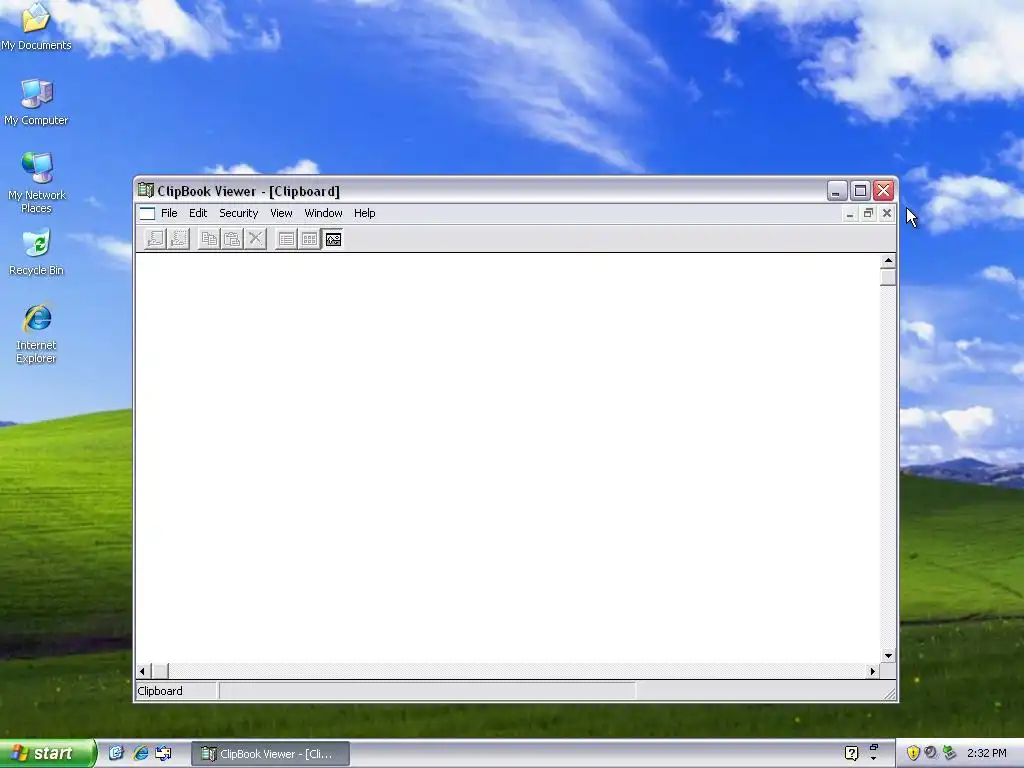
Task: Click the Connect toolbar icon
Action: coord(155,239)
